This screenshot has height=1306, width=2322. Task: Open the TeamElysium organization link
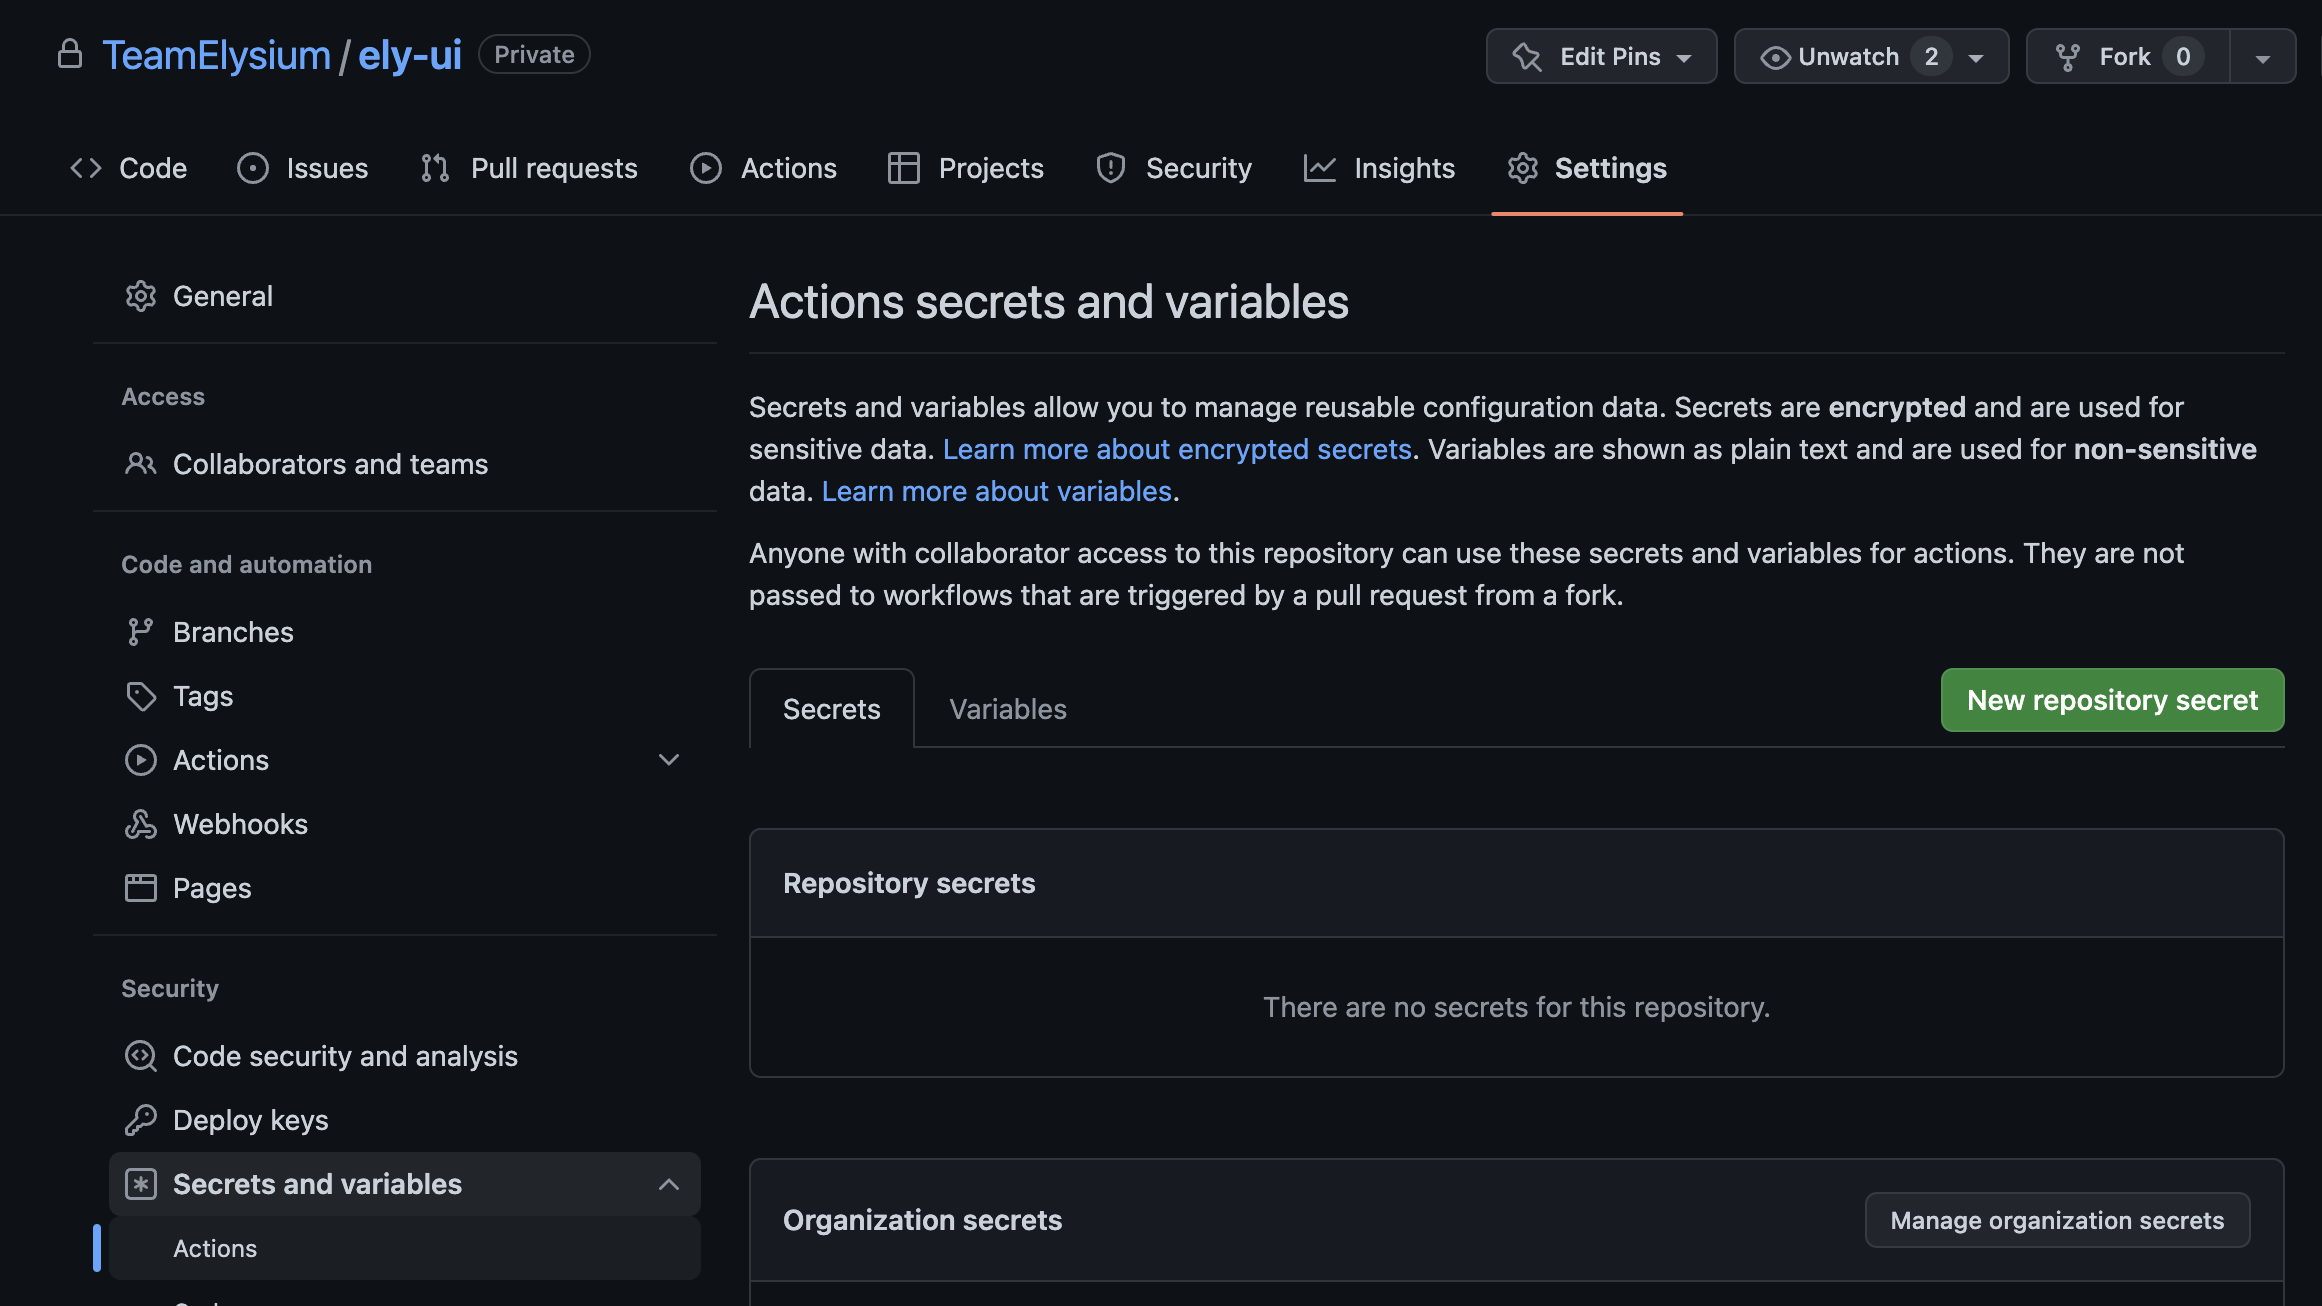[x=216, y=54]
